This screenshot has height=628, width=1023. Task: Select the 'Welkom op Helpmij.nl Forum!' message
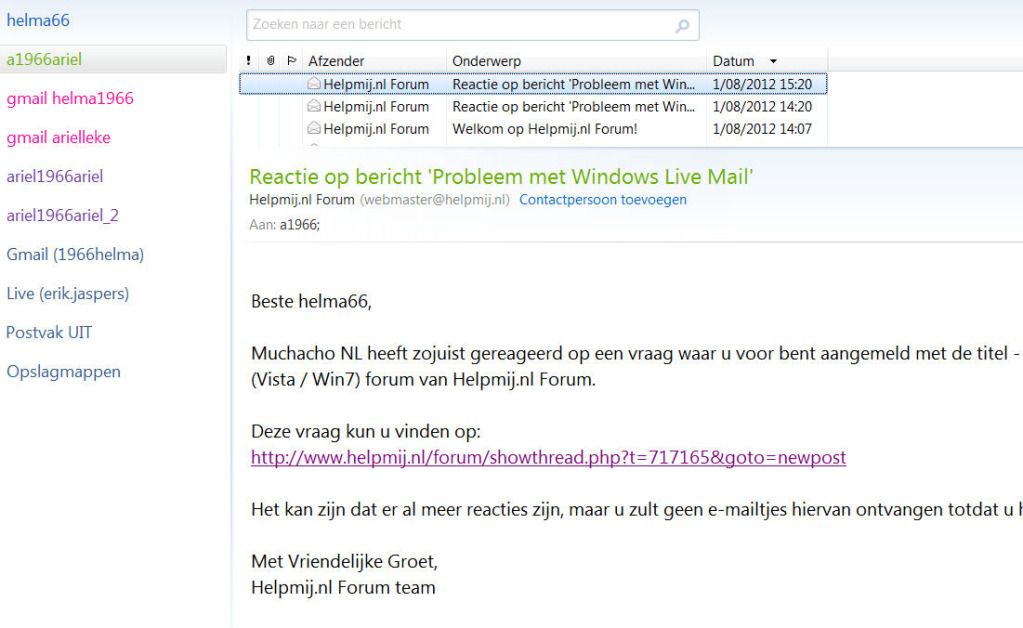point(533,128)
